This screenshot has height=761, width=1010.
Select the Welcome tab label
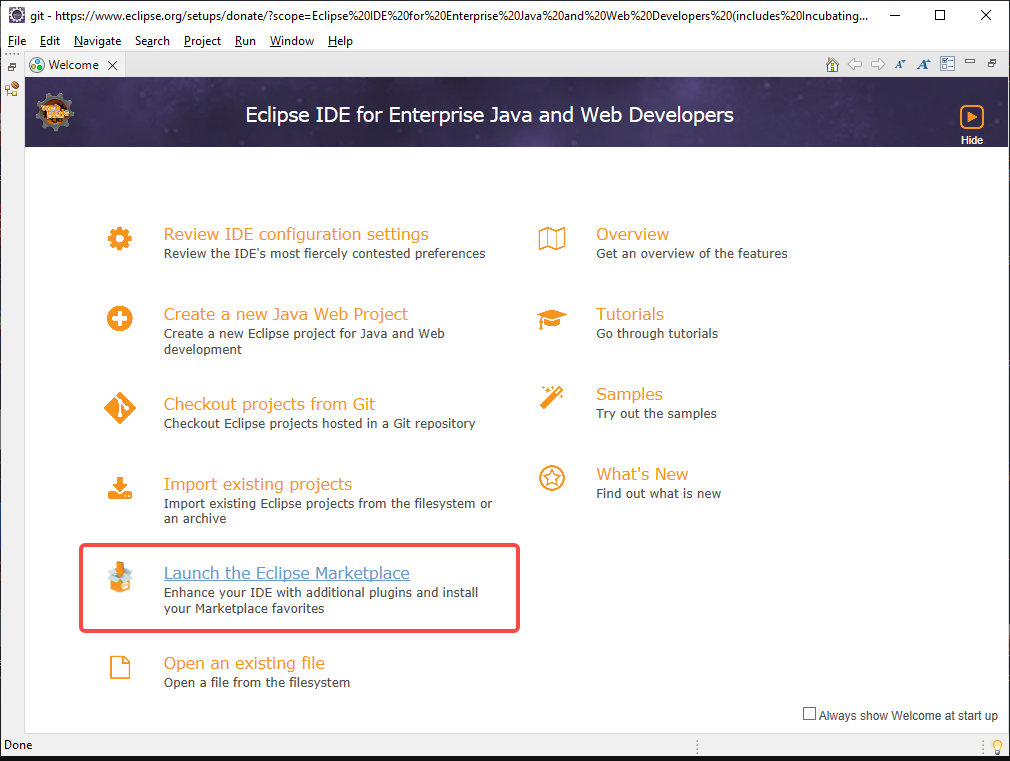click(x=73, y=65)
